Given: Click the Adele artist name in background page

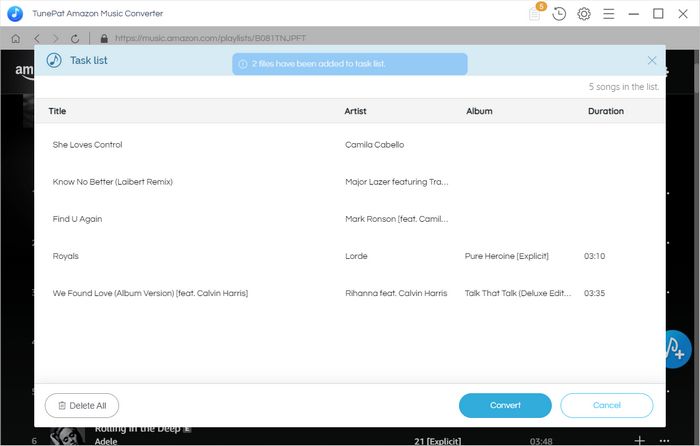Looking at the screenshot, I should 106,441.
